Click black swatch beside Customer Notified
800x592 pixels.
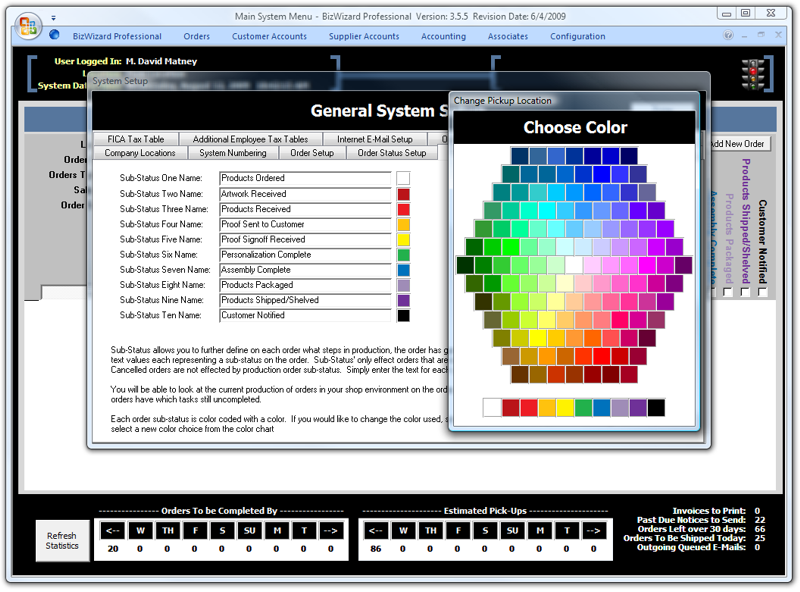click(x=403, y=315)
